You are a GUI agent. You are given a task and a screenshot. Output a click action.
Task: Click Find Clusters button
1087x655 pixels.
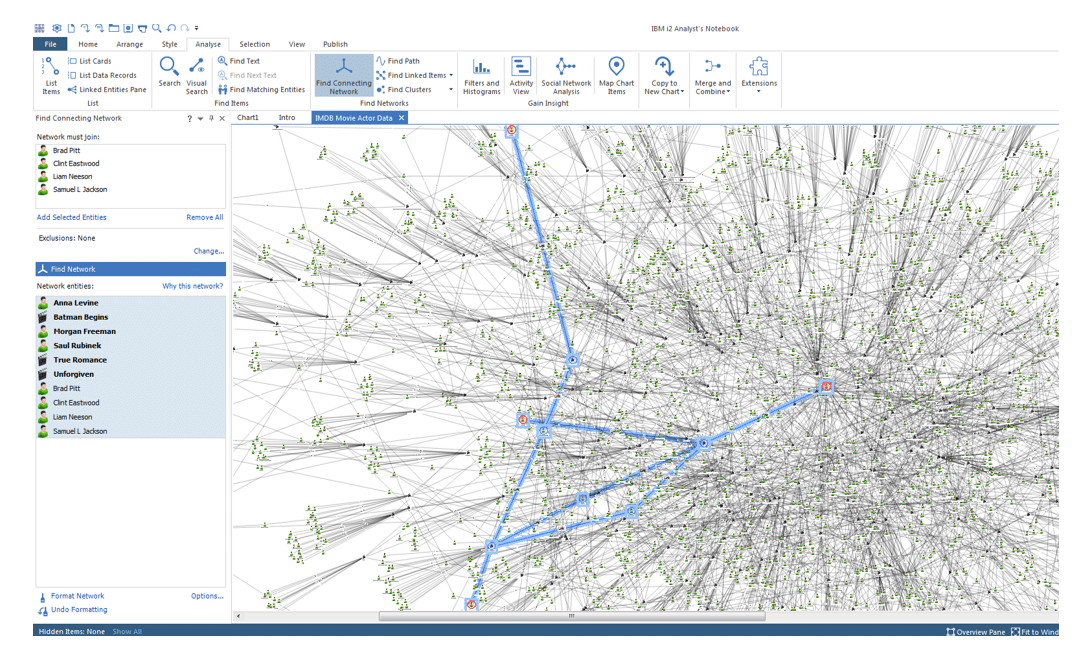[x=403, y=89]
